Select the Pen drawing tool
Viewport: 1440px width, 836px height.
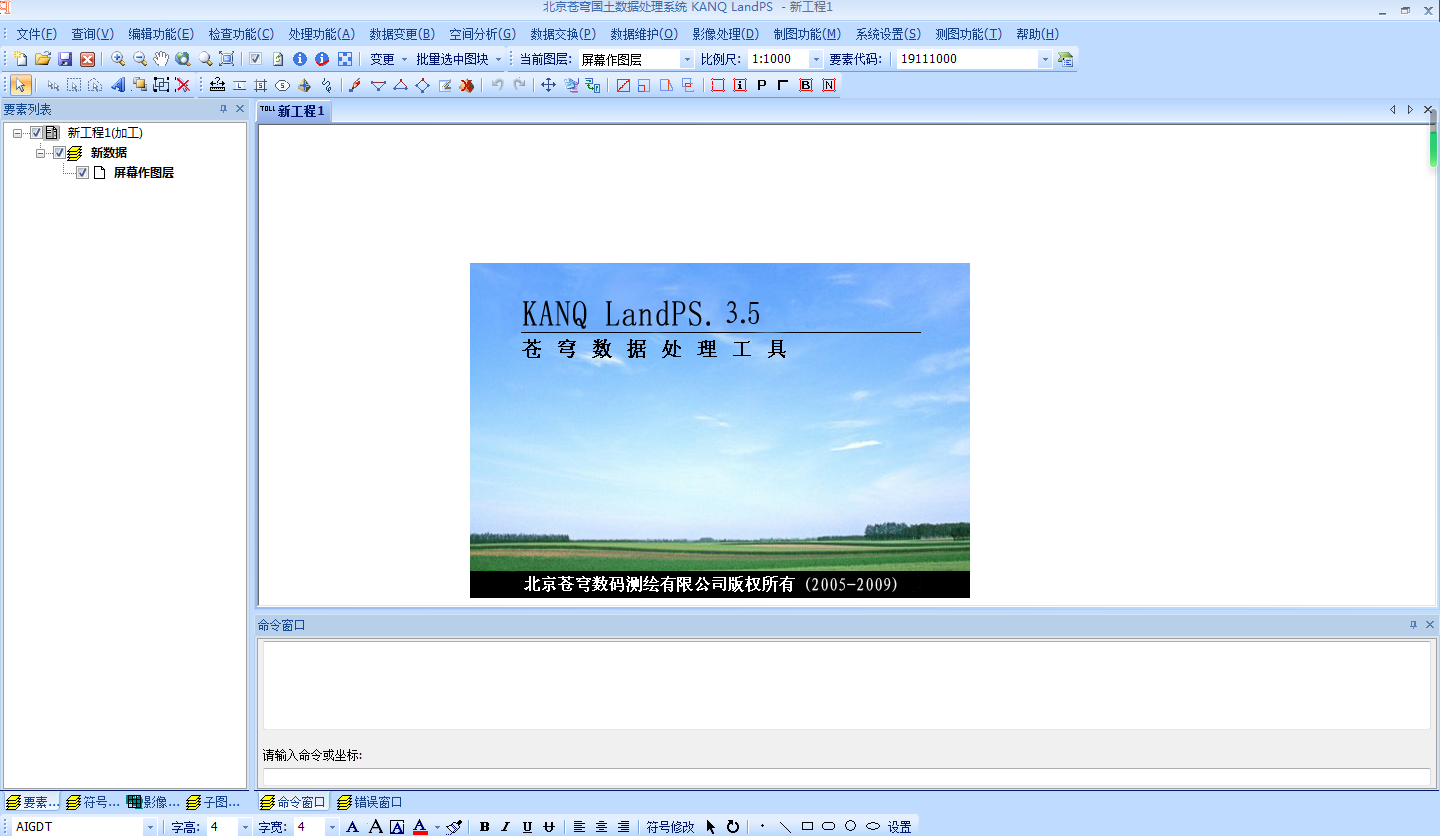pos(353,85)
